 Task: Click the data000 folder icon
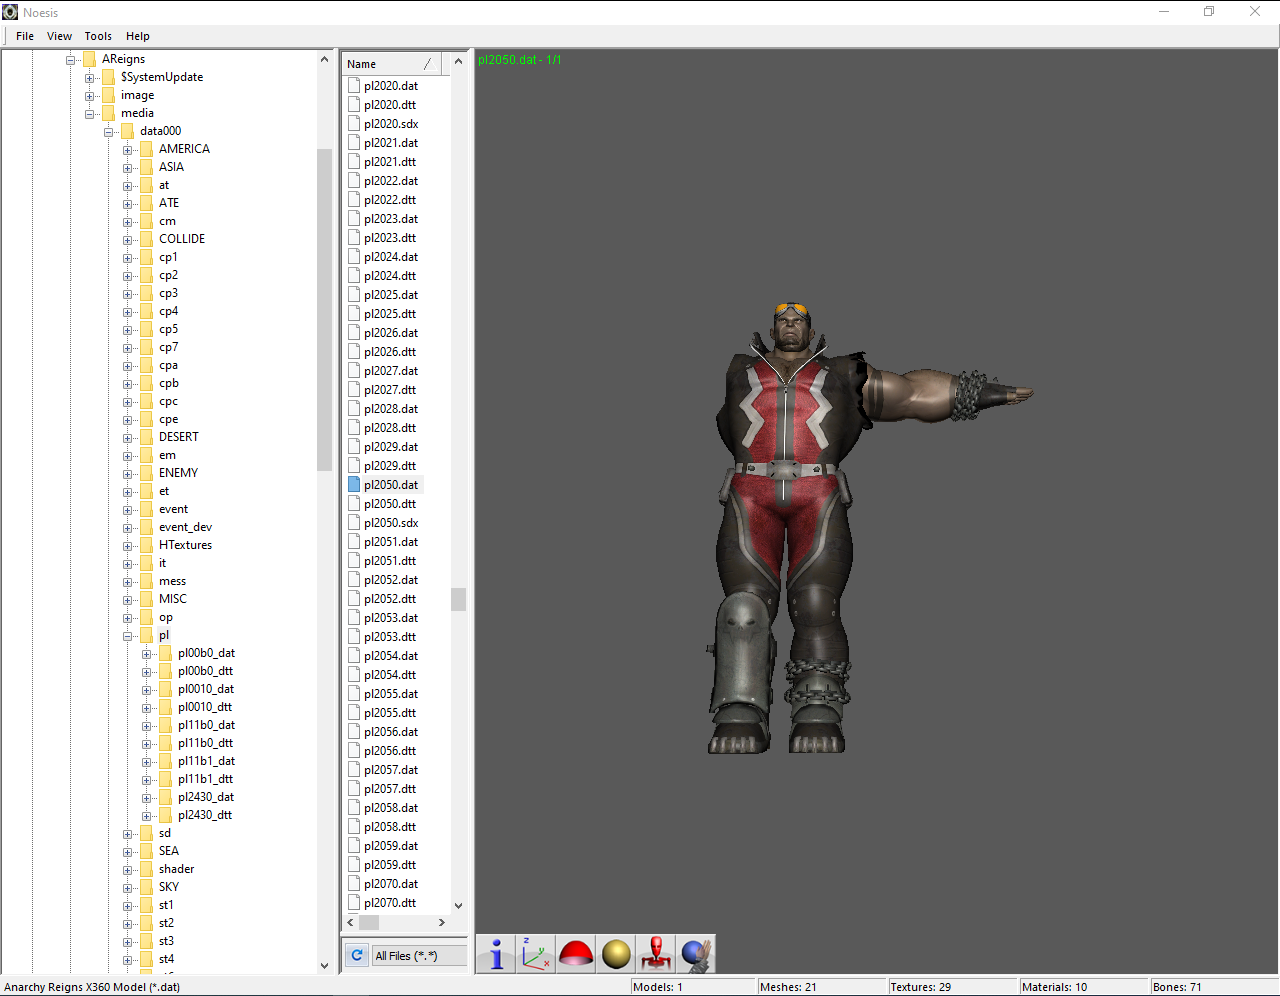(x=128, y=131)
